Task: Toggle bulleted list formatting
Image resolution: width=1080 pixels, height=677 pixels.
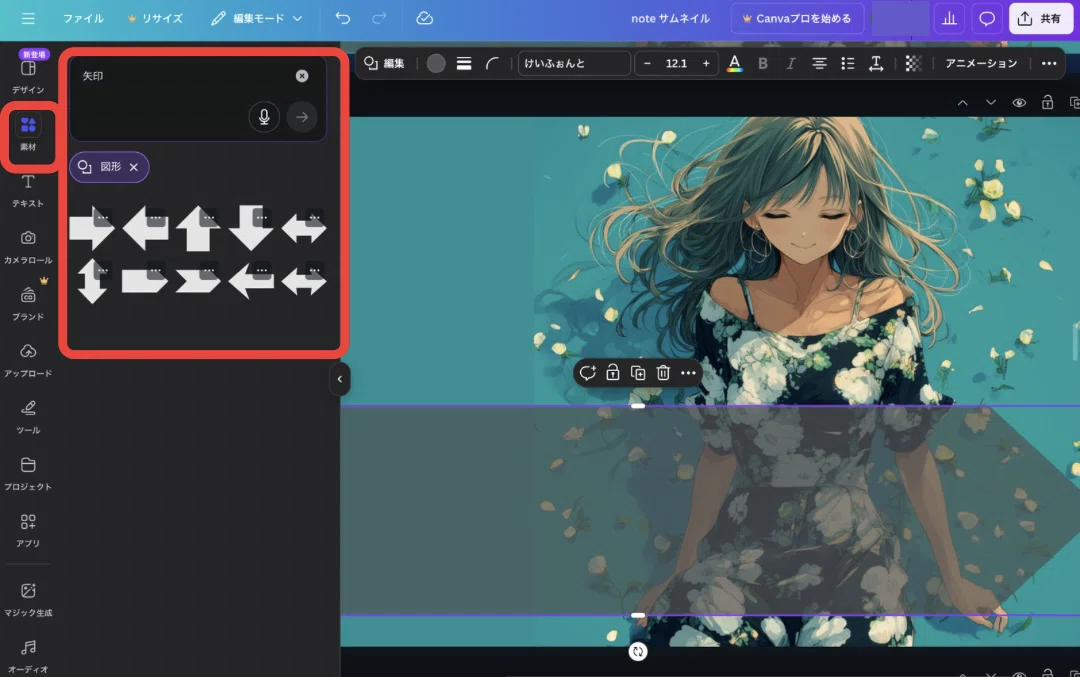Action: pyautogui.click(x=847, y=63)
